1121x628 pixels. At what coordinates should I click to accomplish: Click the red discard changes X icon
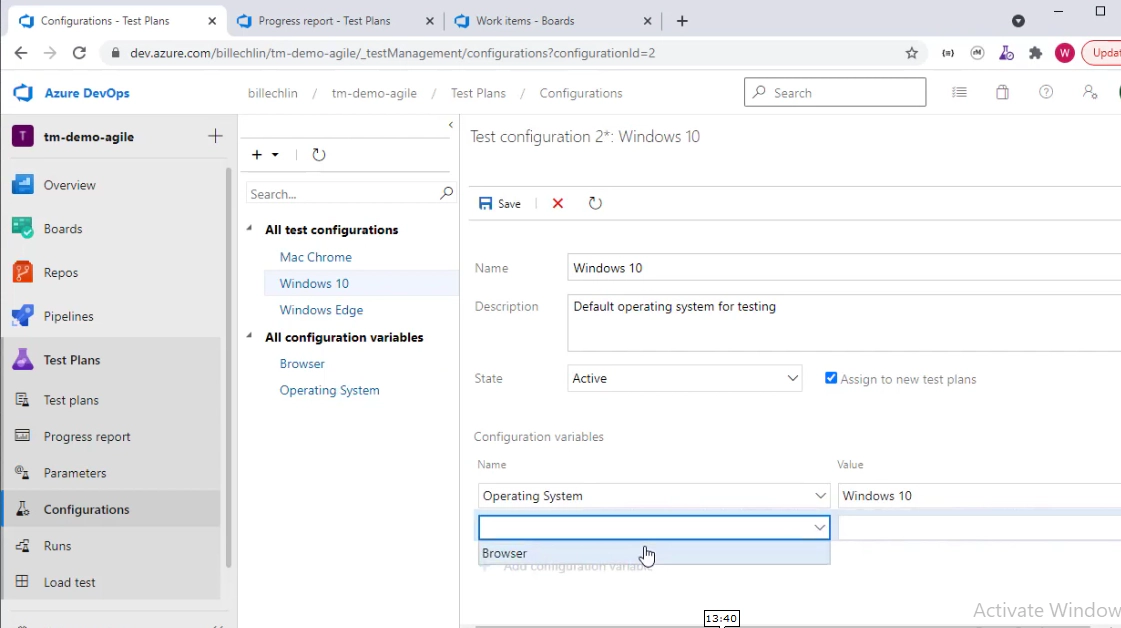pyautogui.click(x=558, y=203)
